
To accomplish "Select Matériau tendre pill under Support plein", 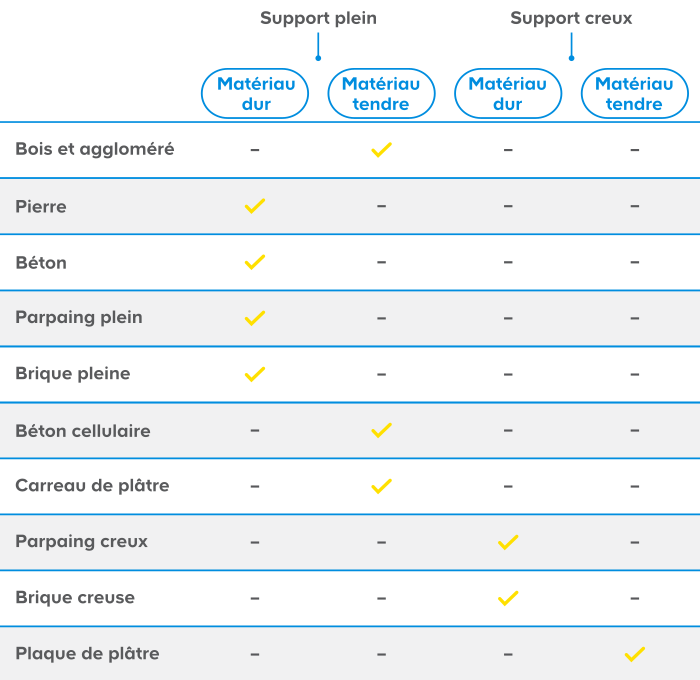I will 381,93.
